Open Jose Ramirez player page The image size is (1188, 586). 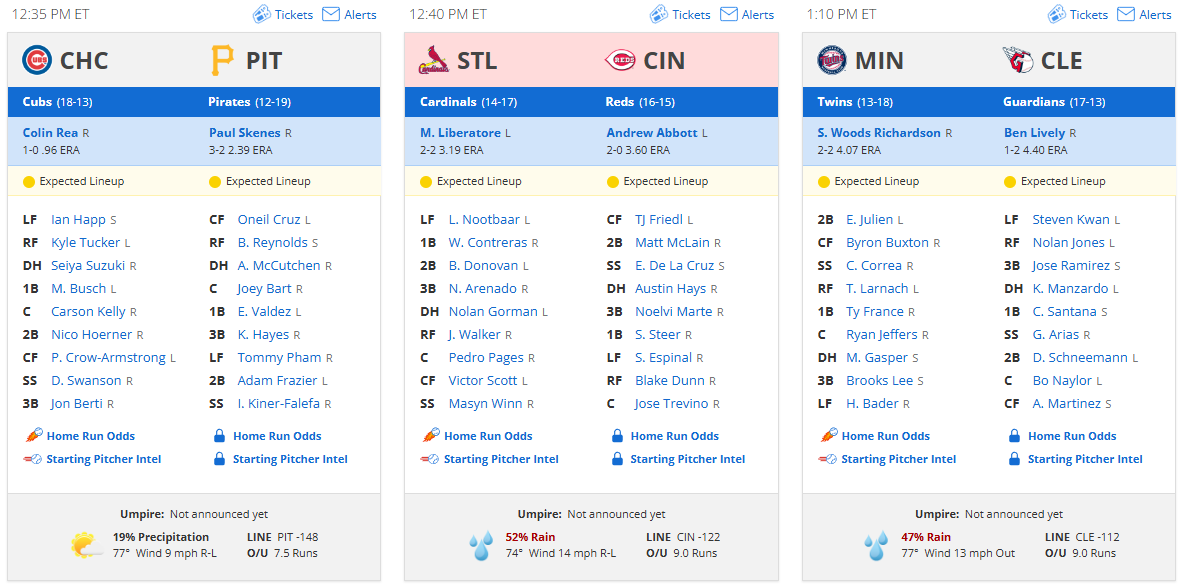(1071, 265)
